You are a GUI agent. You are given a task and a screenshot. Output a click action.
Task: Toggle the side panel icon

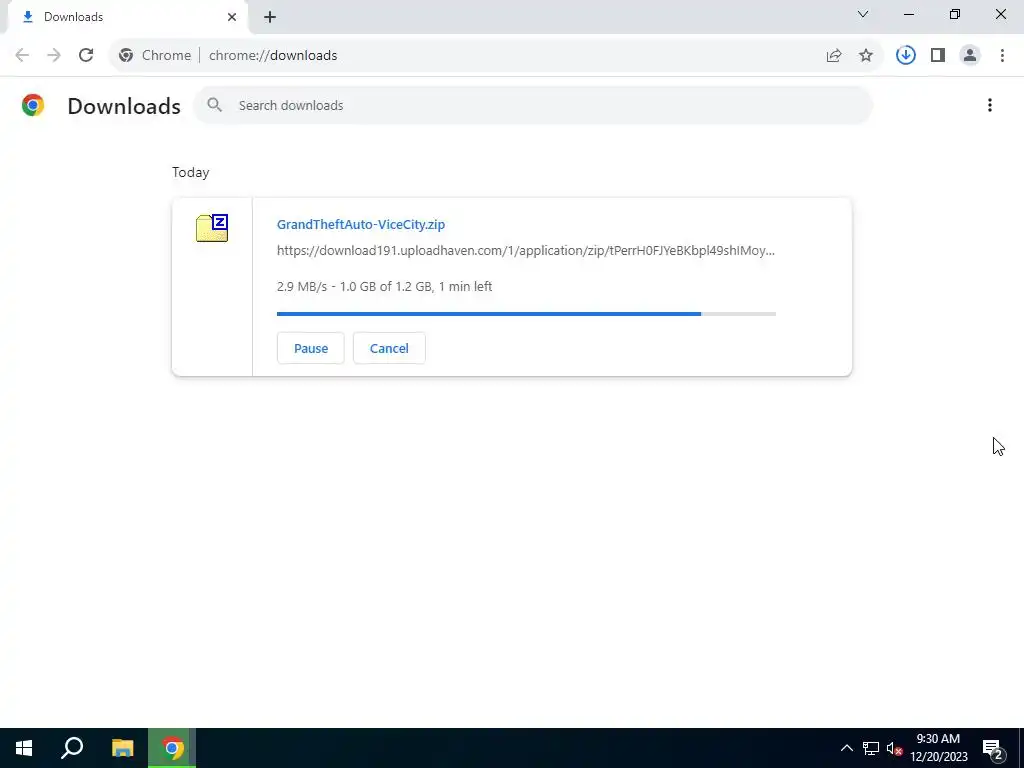[x=938, y=56]
